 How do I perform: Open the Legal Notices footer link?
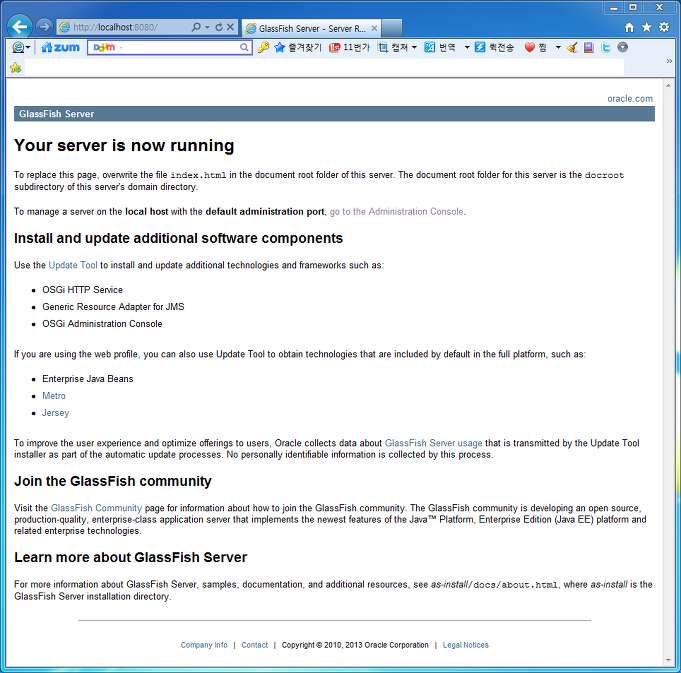tap(466, 645)
